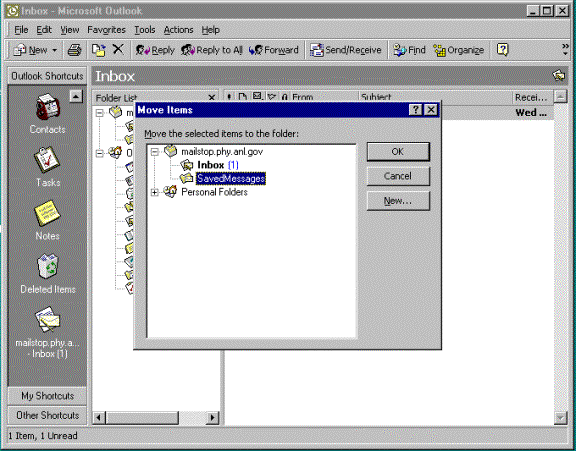Click Reply to All in toolbar
The image size is (576, 451).
pyautogui.click(x=212, y=50)
